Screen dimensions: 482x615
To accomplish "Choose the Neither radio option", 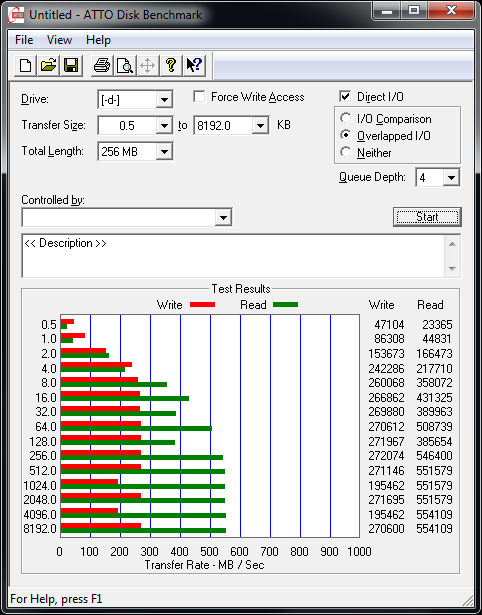I will pos(346,152).
